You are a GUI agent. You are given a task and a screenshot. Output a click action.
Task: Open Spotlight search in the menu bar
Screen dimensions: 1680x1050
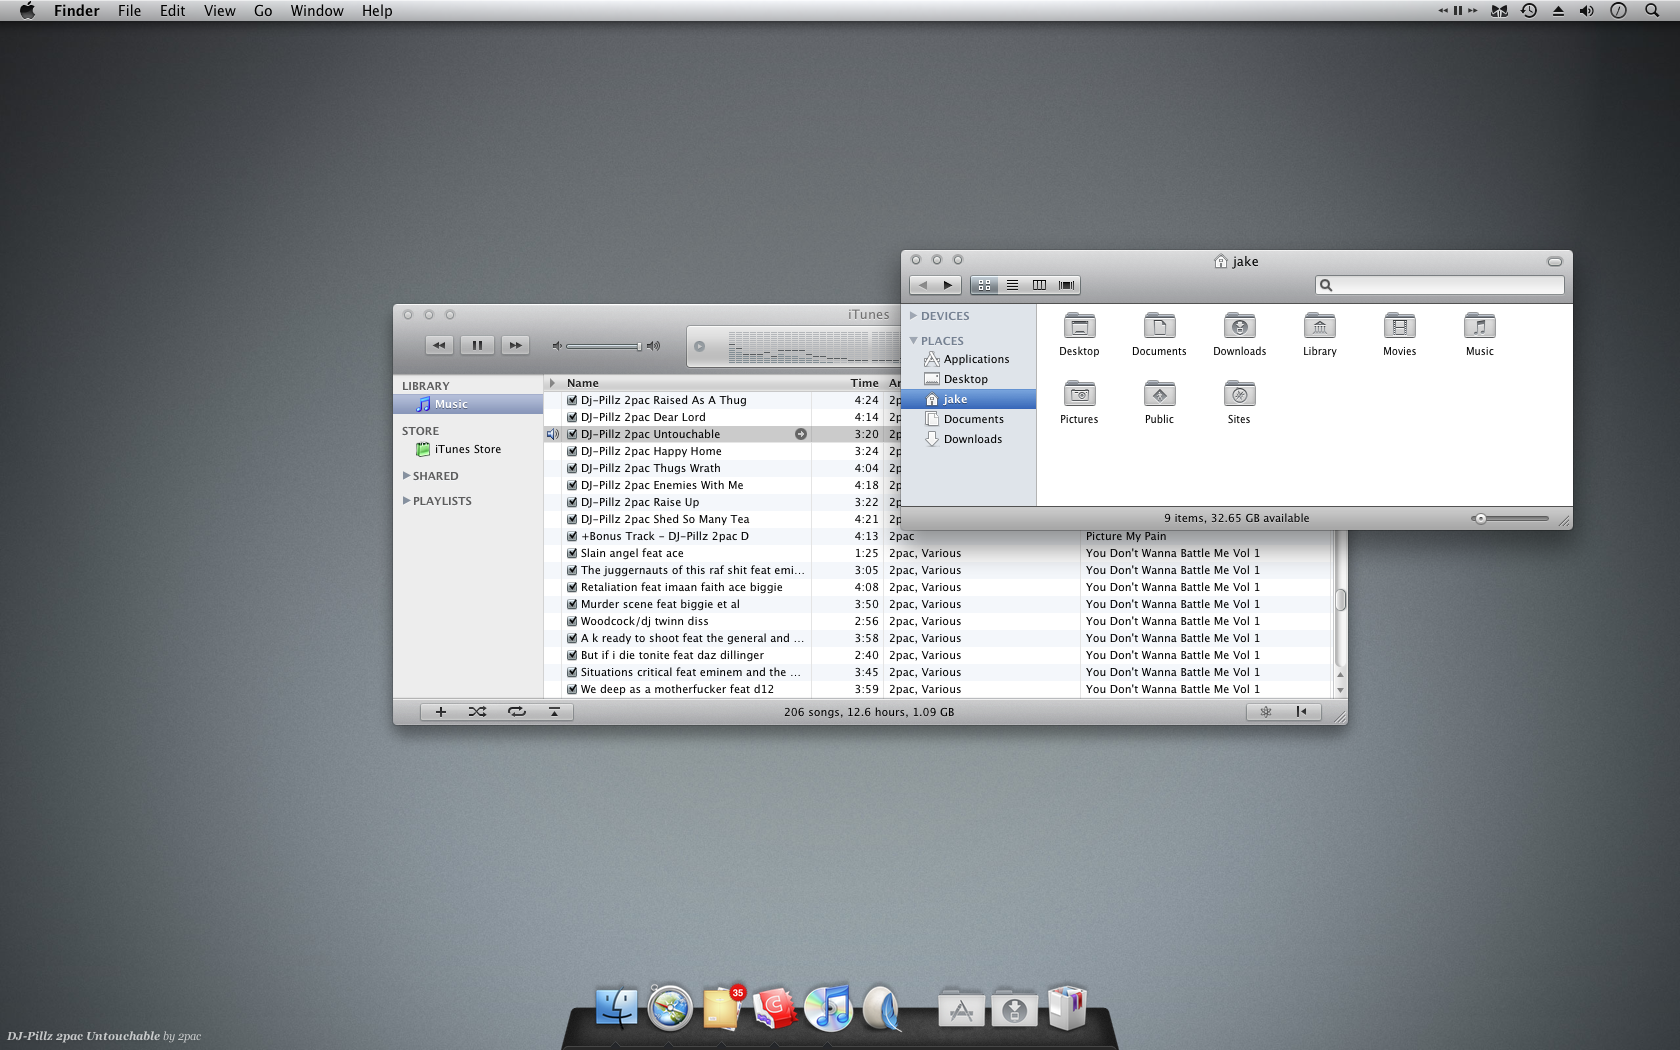point(1652,10)
